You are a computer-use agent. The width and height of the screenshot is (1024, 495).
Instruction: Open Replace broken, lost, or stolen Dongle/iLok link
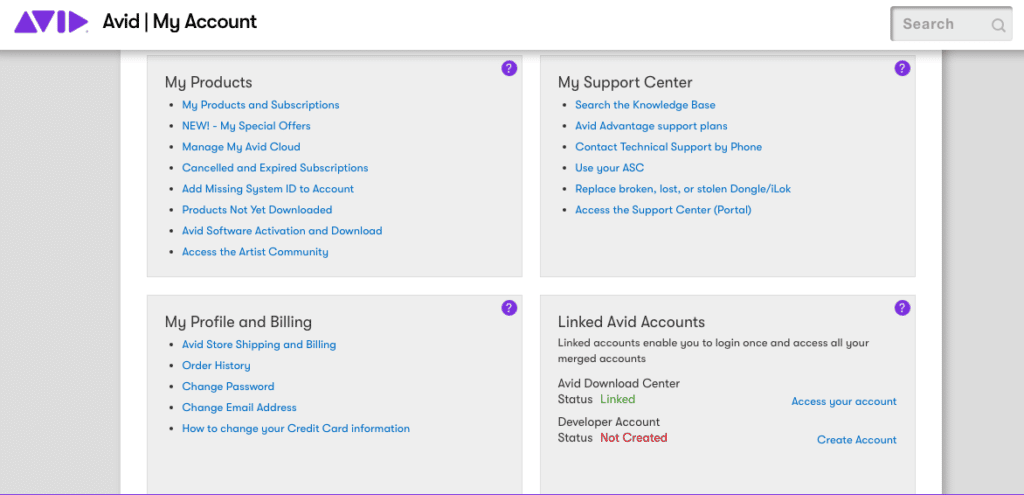pyautogui.click(x=683, y=189)
